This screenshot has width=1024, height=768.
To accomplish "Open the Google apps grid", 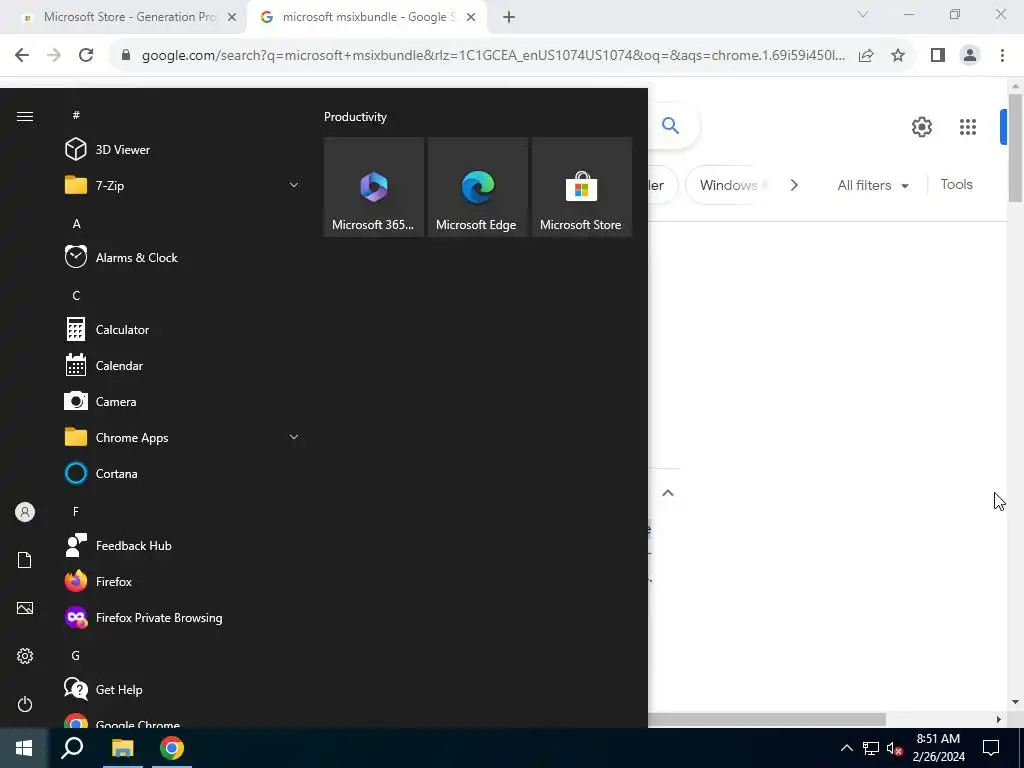I will coord(968,127).
